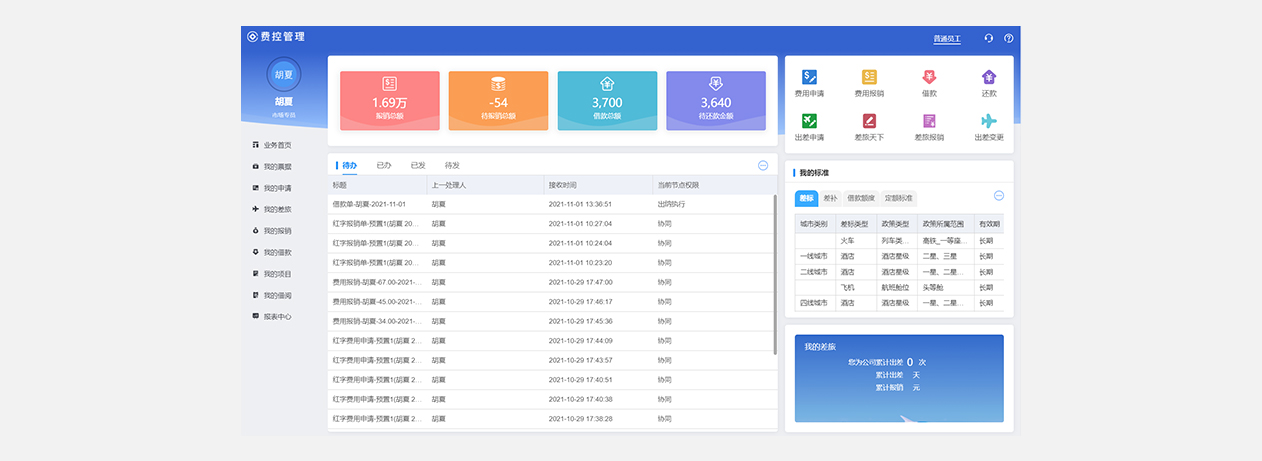Open the 借款 icon in shortcuts

[929, 77]
